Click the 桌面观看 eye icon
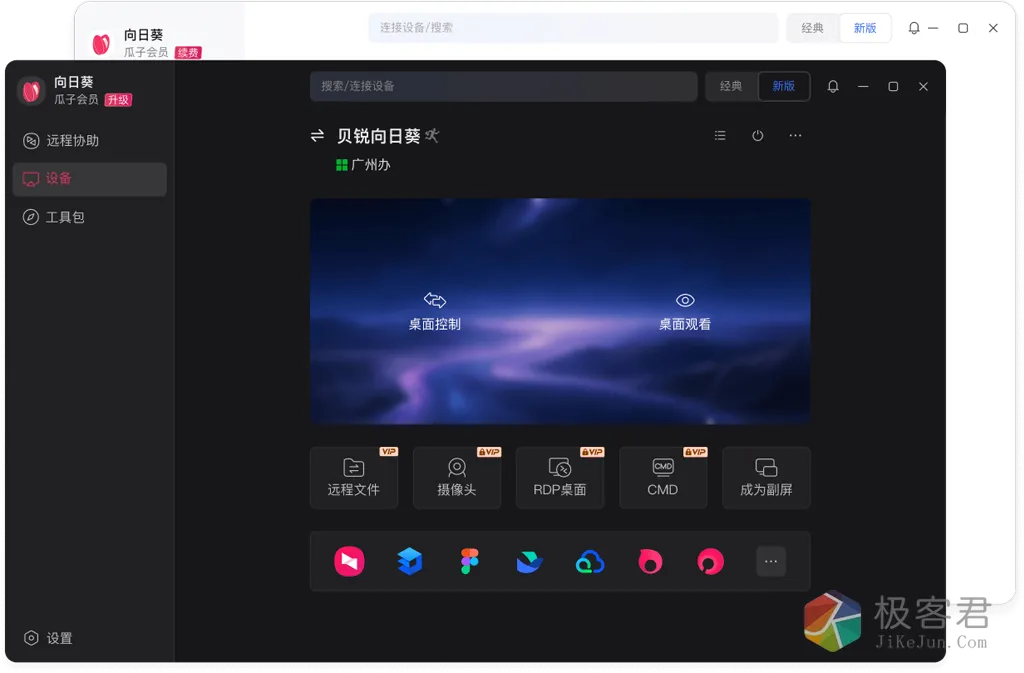The image size is (1024, 673). point(685,300)
